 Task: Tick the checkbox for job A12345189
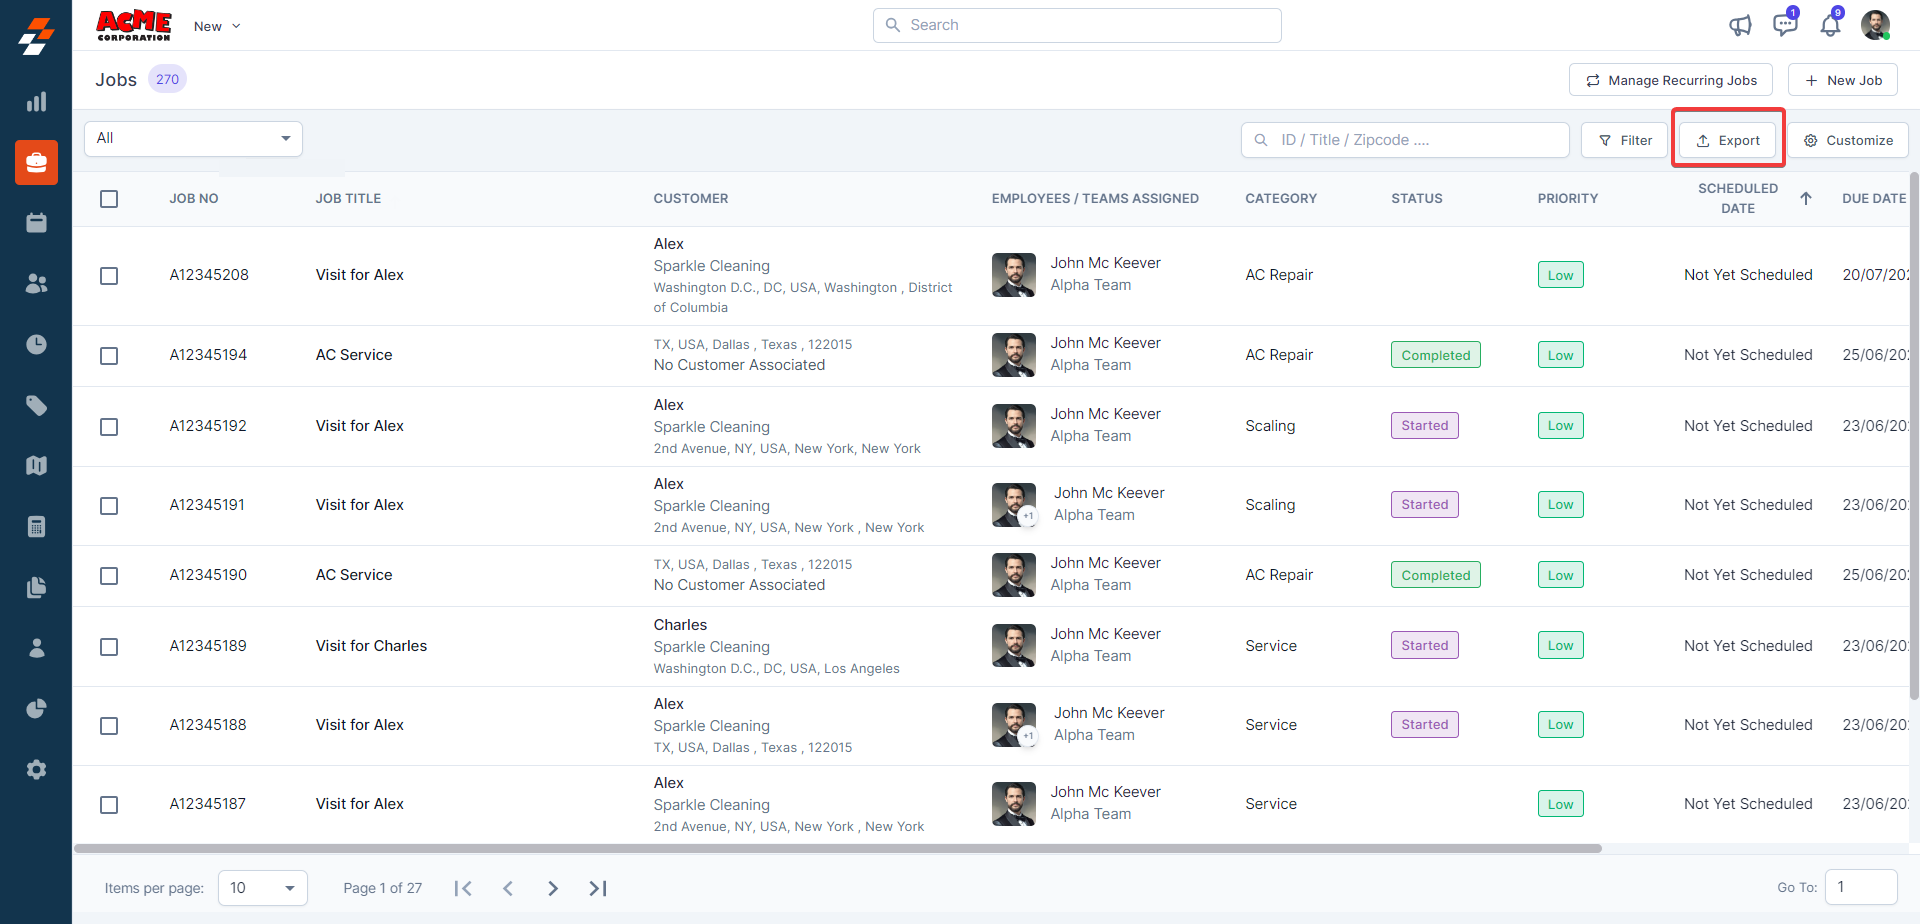click(x=109, y=647)
